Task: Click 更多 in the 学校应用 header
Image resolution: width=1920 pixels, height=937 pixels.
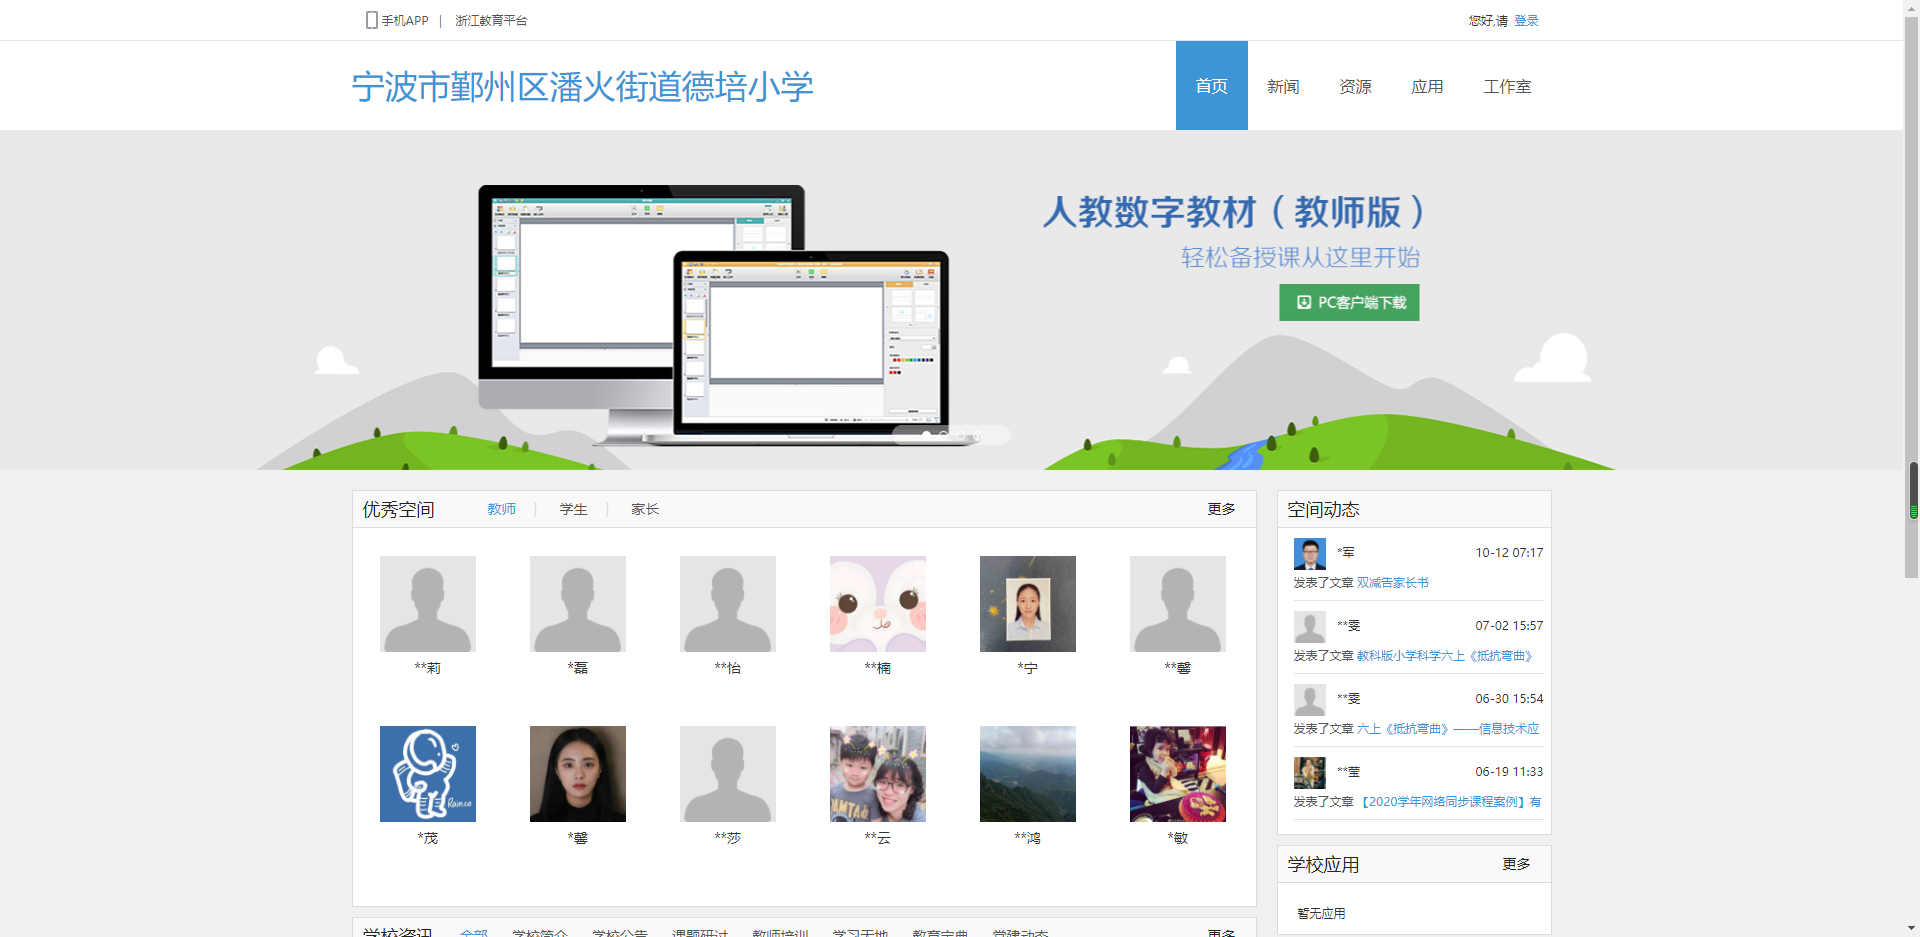Action: tap(1516, 864)
